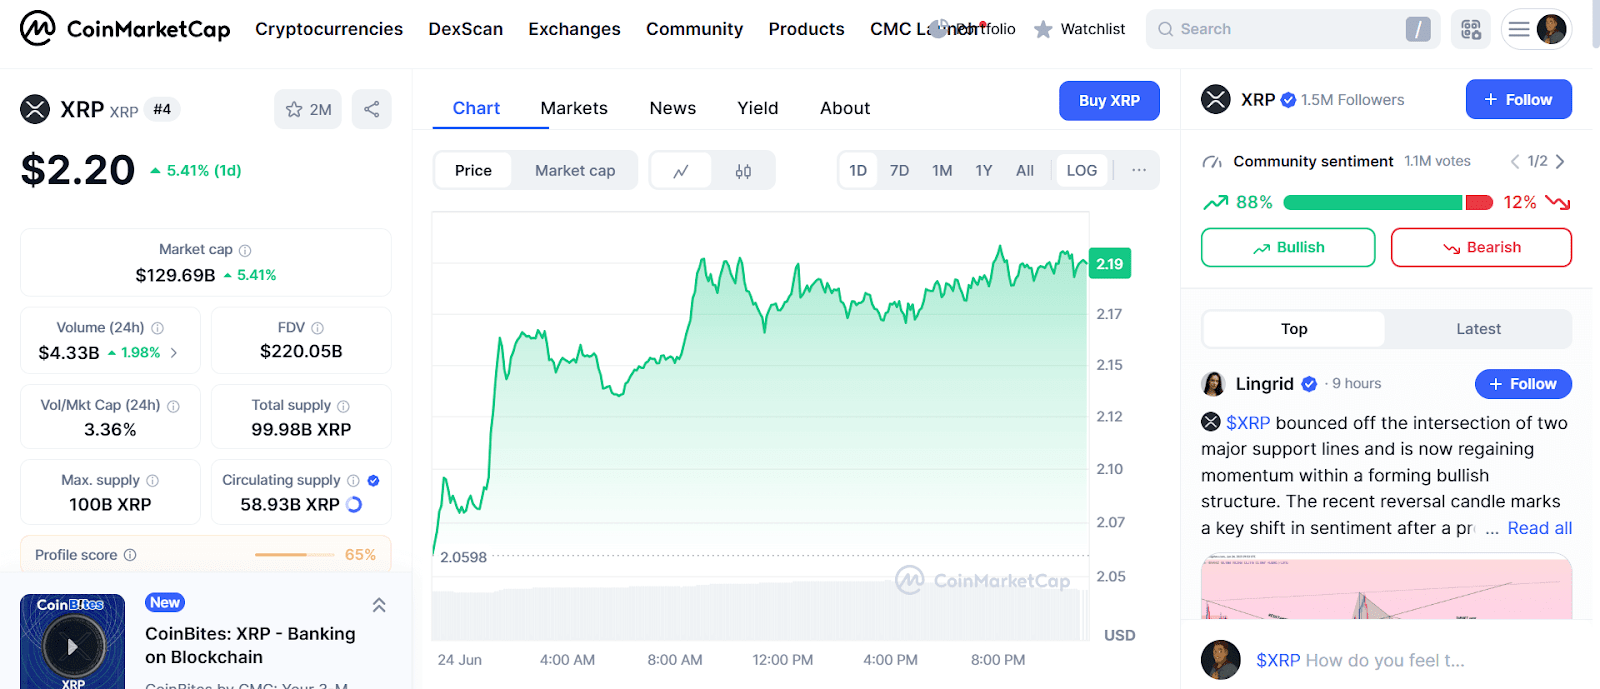Open the About tab

click(x=845, y=108)
